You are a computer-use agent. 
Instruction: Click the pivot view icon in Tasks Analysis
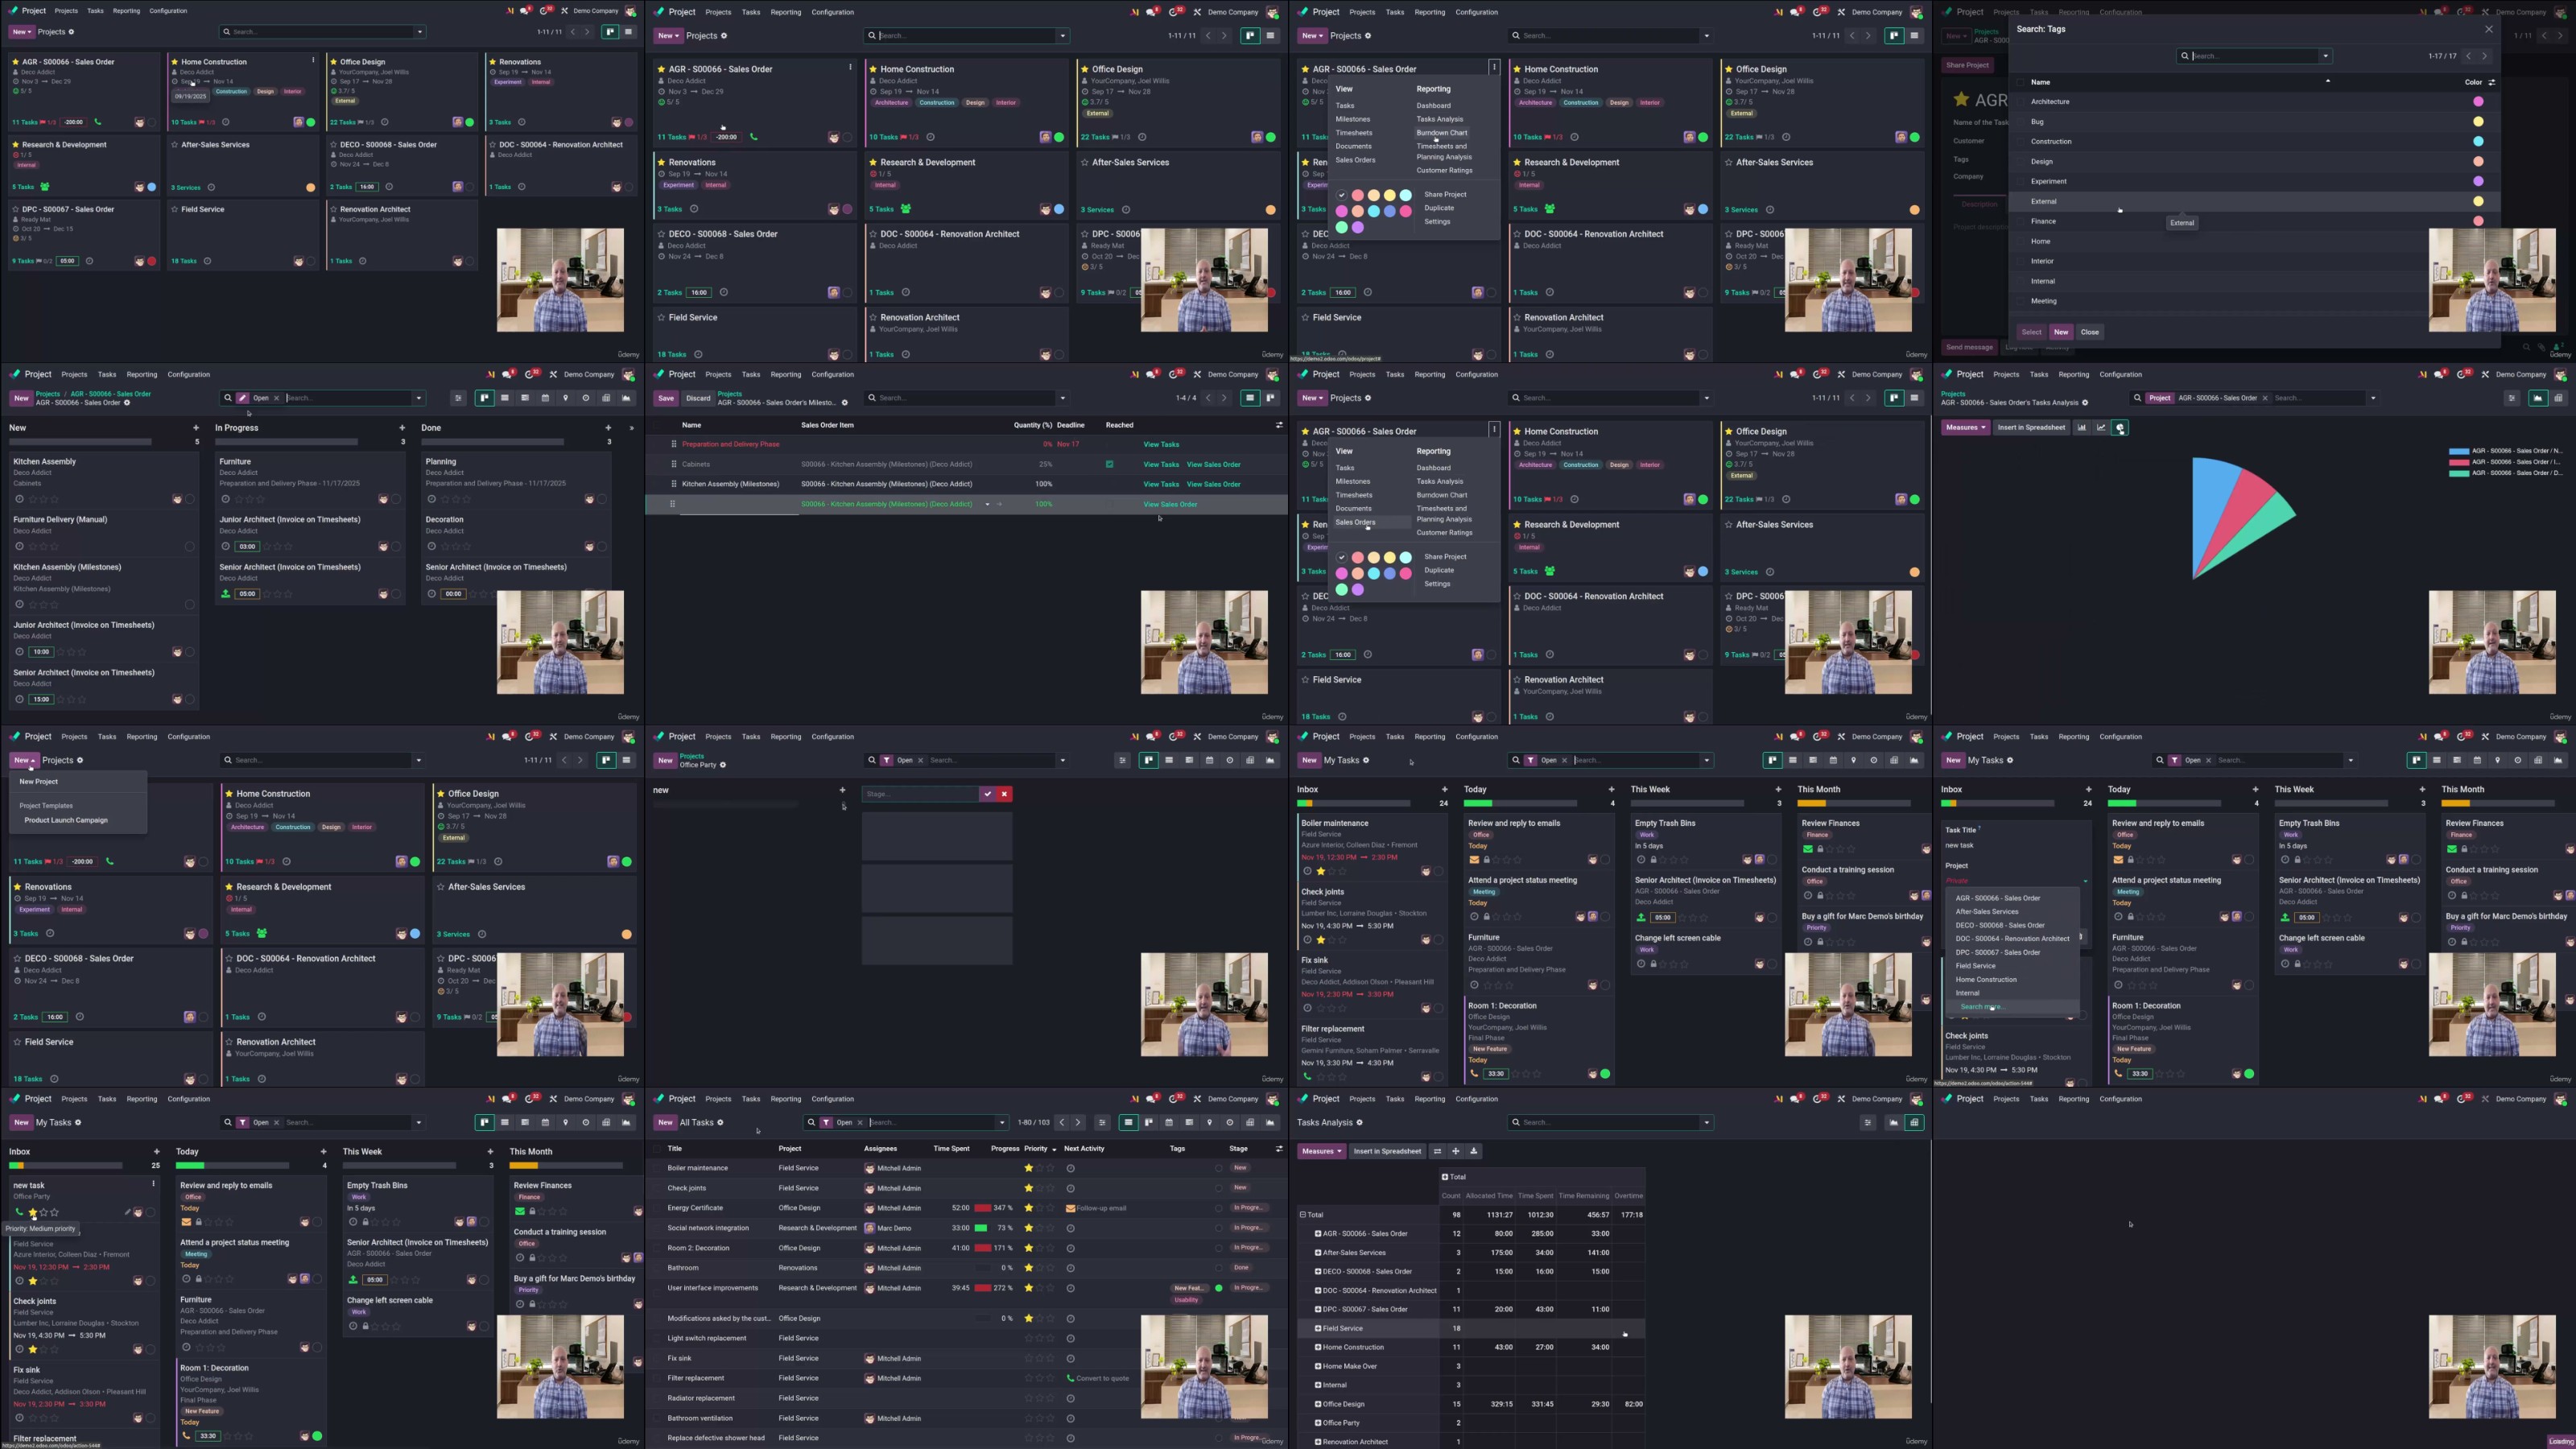click(1914, 1122)
